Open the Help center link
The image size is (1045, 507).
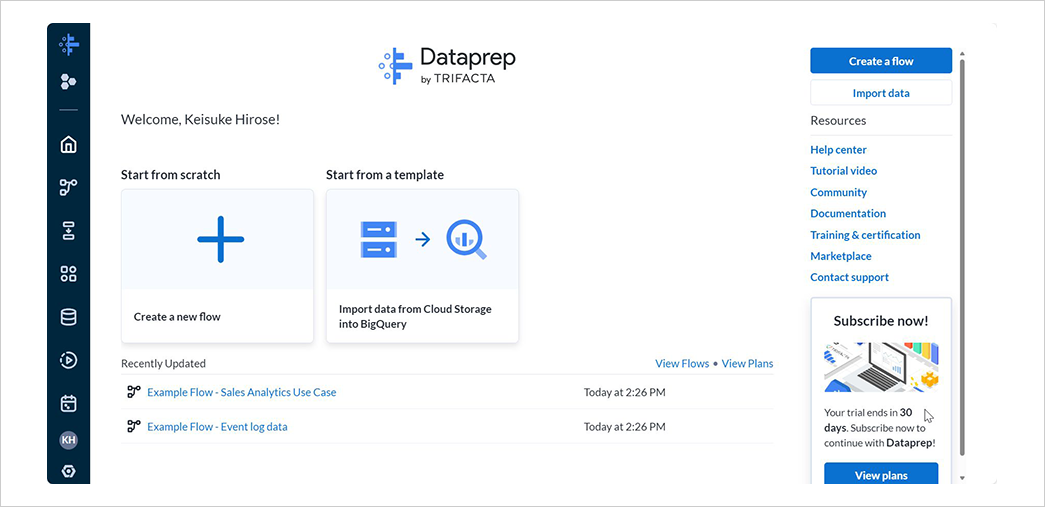tap(838, 150)
